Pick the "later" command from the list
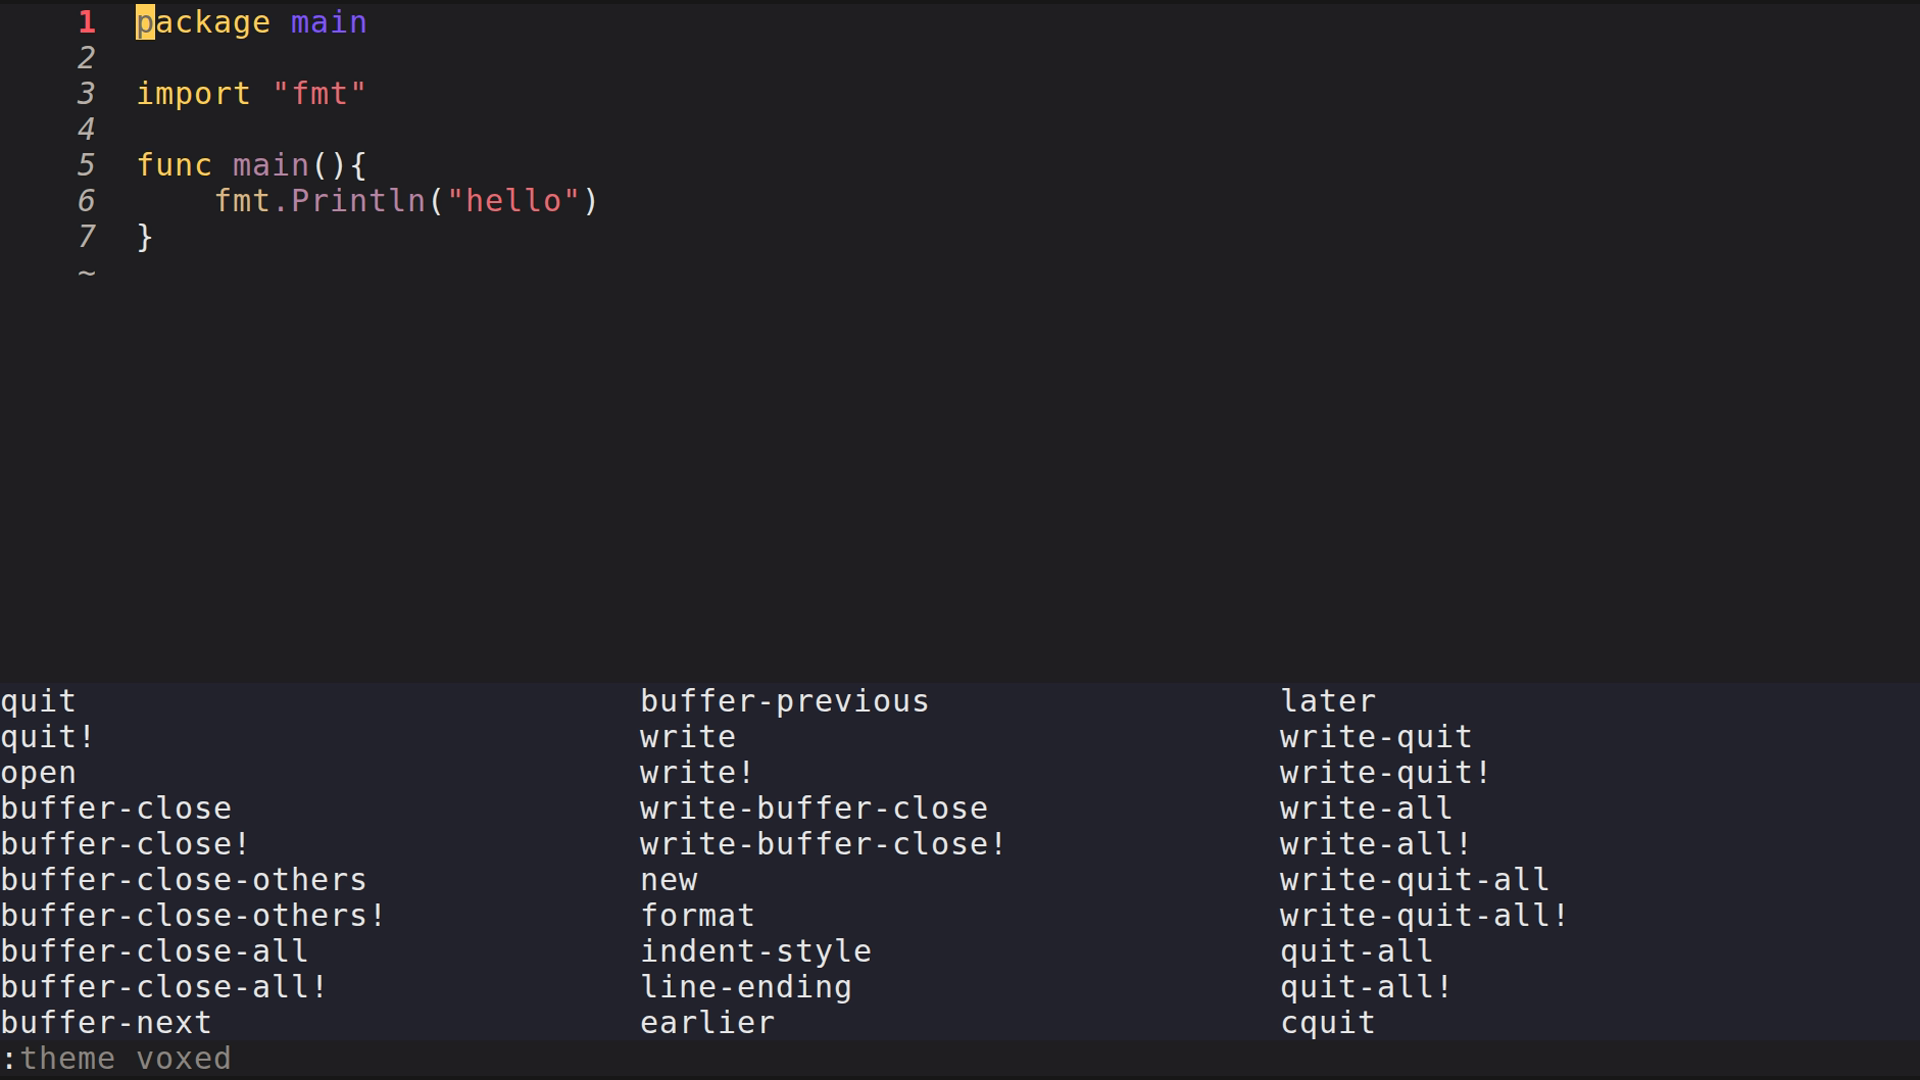The height and width of the screenshot is (1080, 1920). pyautogui.click(x=1328, y=701)
